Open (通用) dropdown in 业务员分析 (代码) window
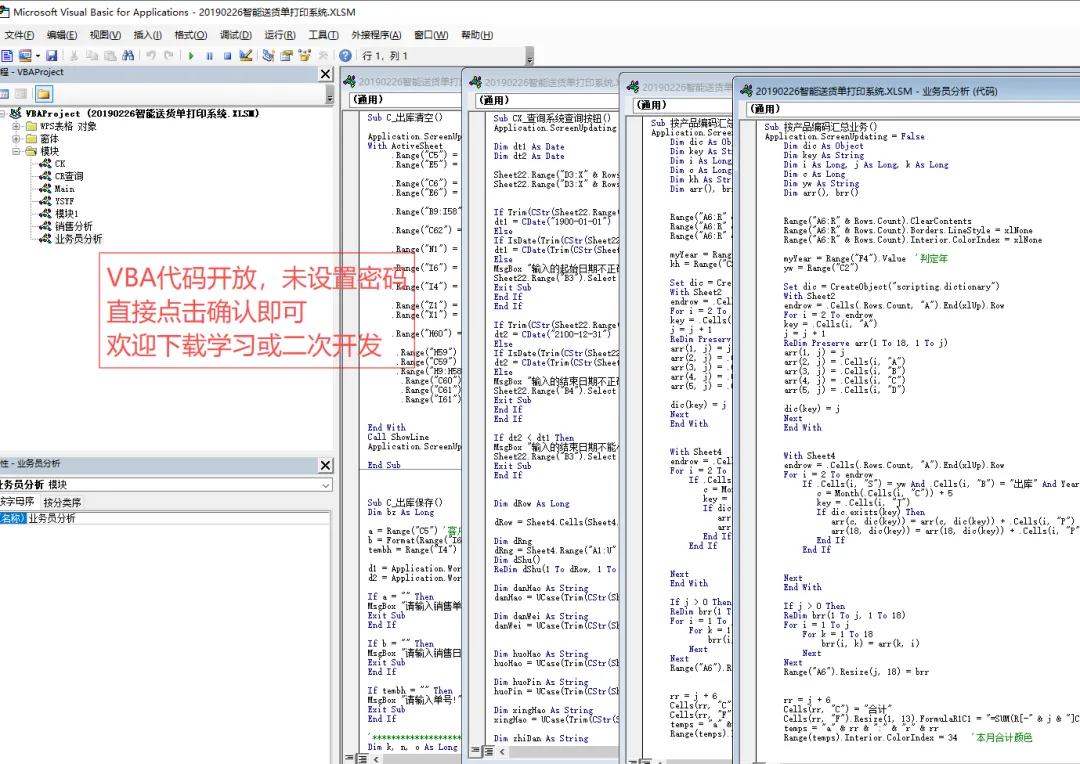1080x764 pixels. 913,109
